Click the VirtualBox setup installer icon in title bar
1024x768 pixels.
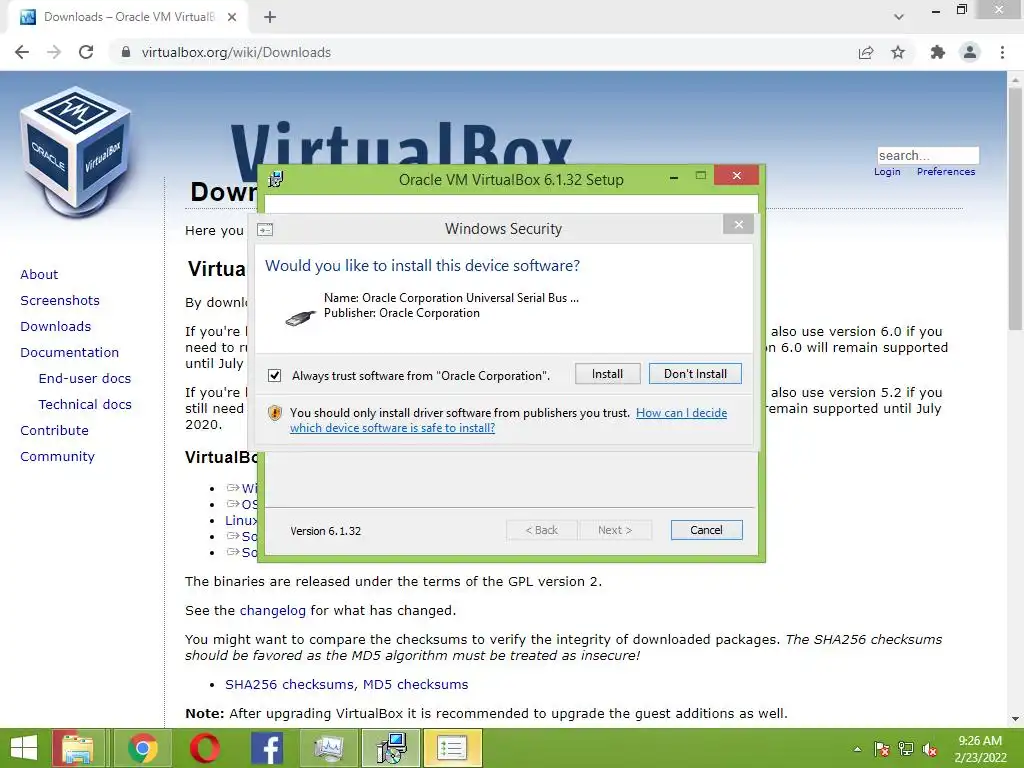(x=276, y=179)
